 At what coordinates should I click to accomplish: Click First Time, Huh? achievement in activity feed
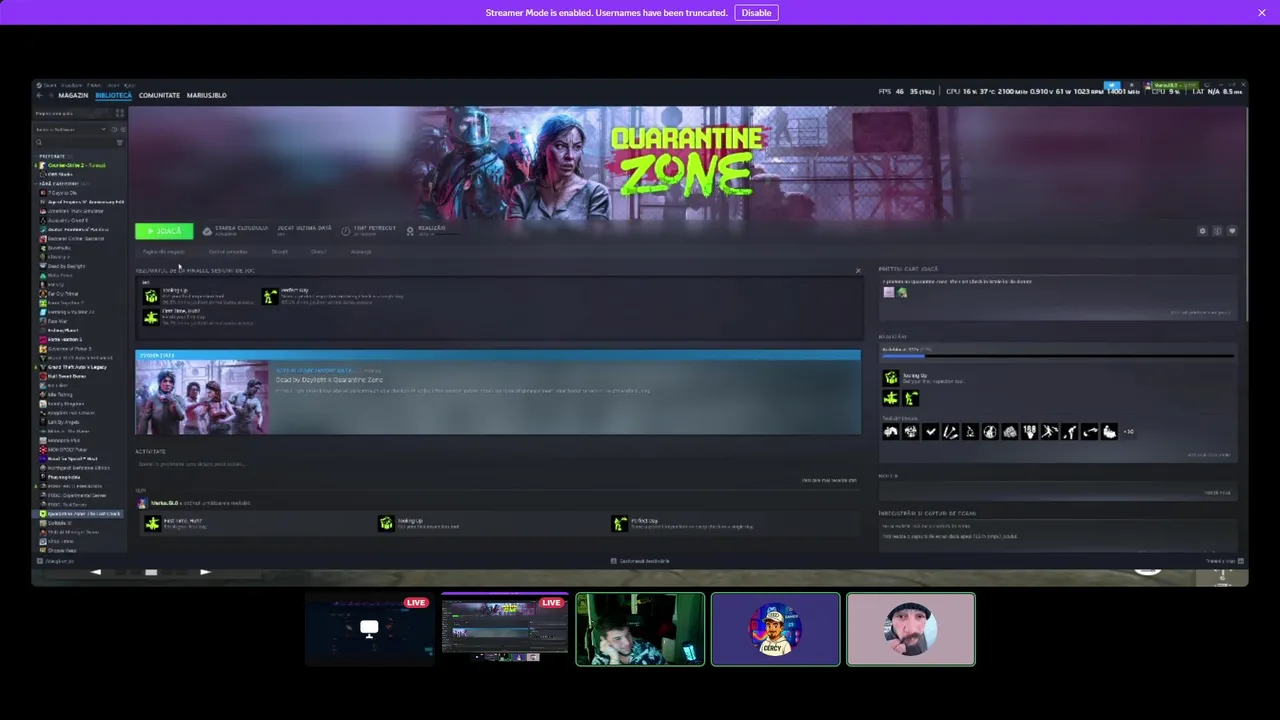click(153, 523)
